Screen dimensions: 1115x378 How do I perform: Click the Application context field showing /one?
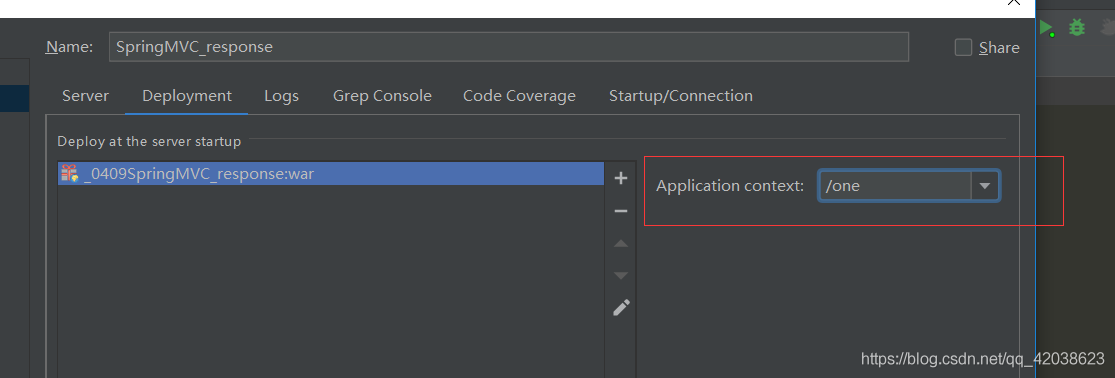[895, 185]
